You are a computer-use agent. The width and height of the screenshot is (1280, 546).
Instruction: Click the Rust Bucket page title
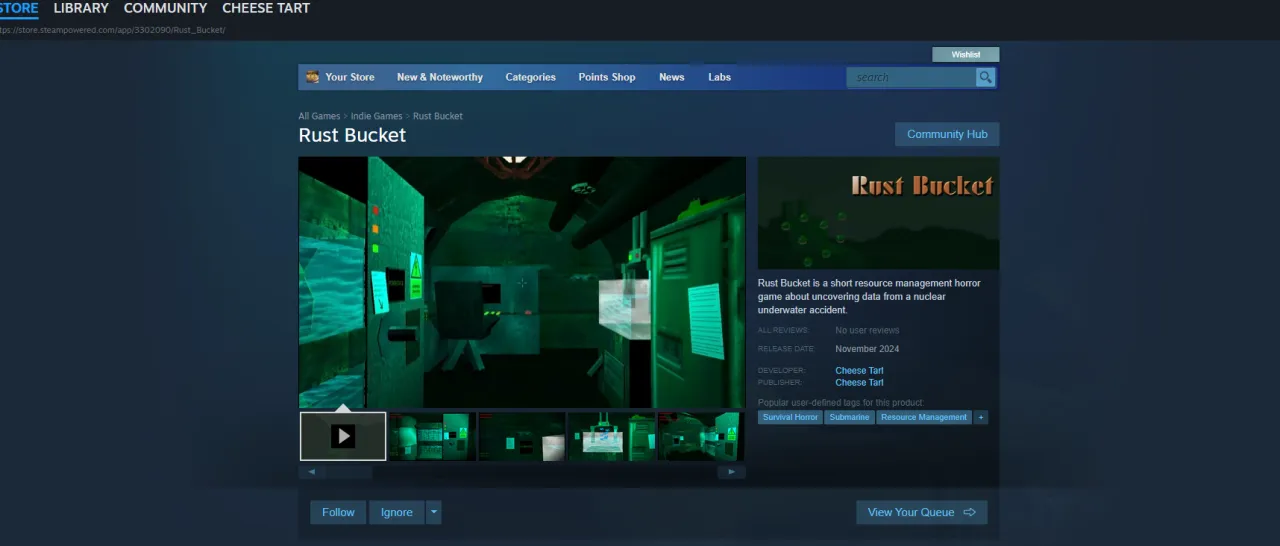point(352,135)
